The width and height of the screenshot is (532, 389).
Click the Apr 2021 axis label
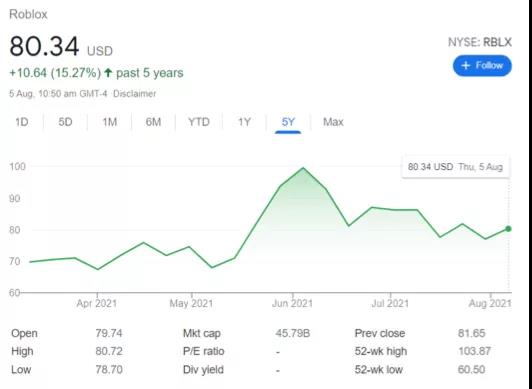pos(97,303)
